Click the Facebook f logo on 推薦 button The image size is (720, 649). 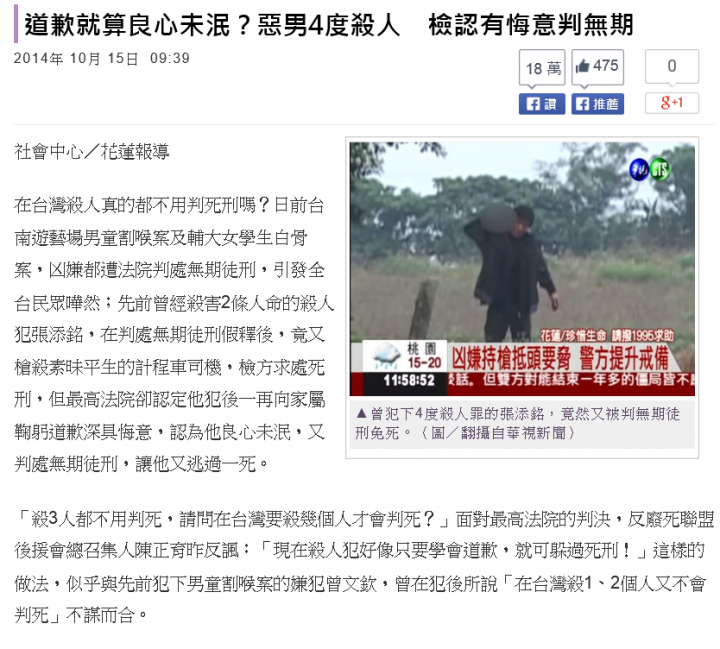tap(582, 104)
